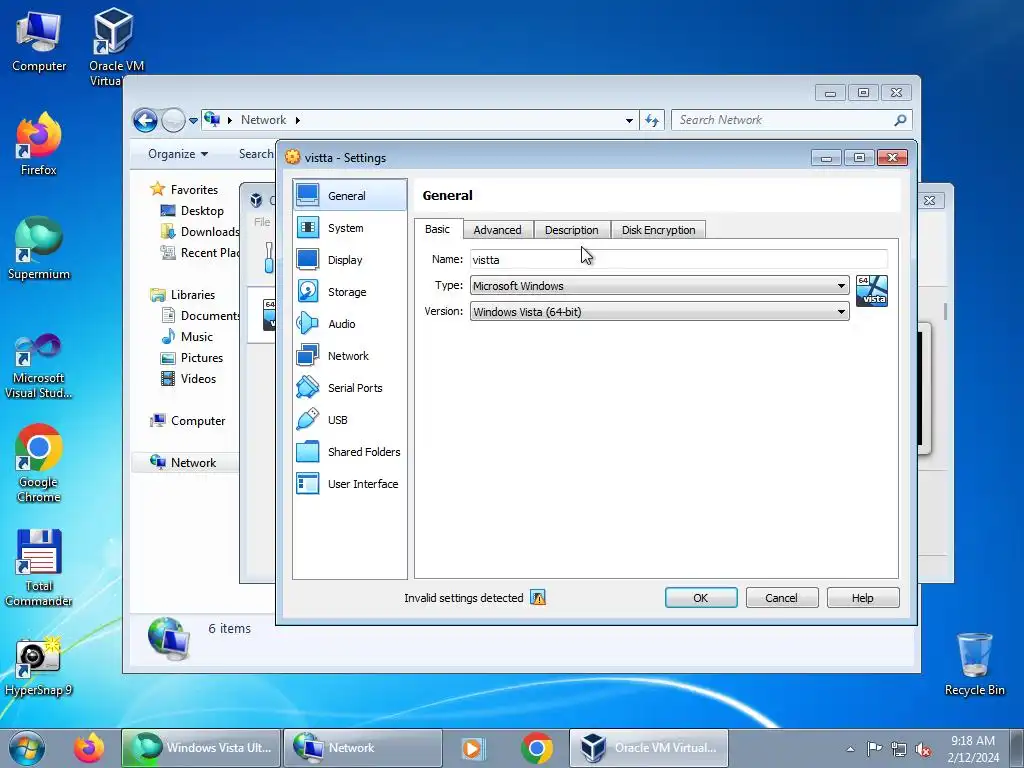This screenshot has height=768, width=1024.
Task: Open media player icon in taskbar
Action: point(472,748)
